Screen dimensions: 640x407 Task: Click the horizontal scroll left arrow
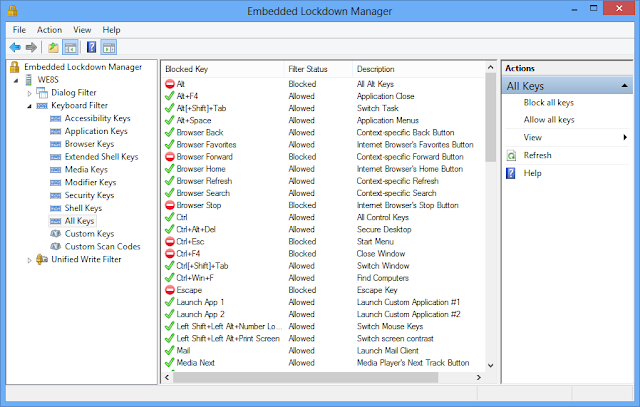pos(167,378)
